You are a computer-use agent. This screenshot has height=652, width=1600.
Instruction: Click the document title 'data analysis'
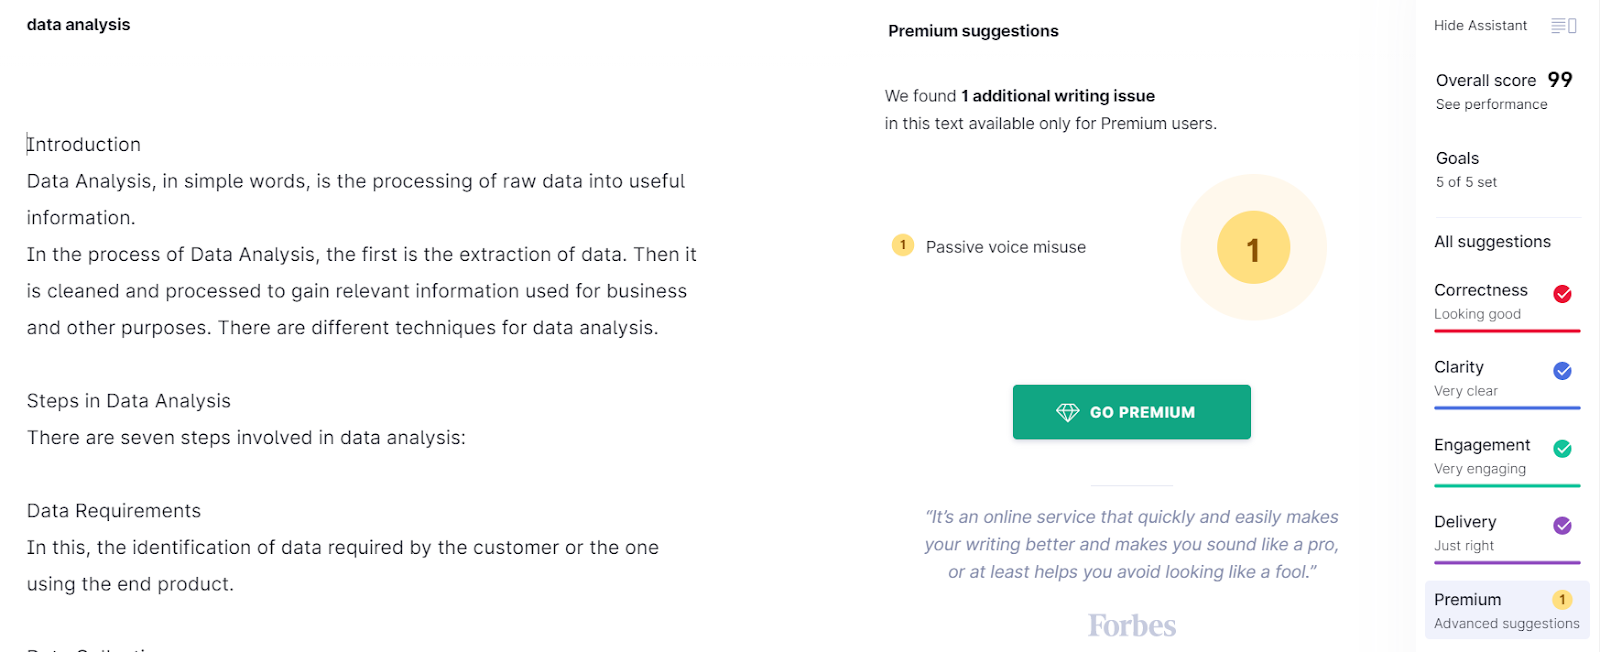[x=78, y=25]
